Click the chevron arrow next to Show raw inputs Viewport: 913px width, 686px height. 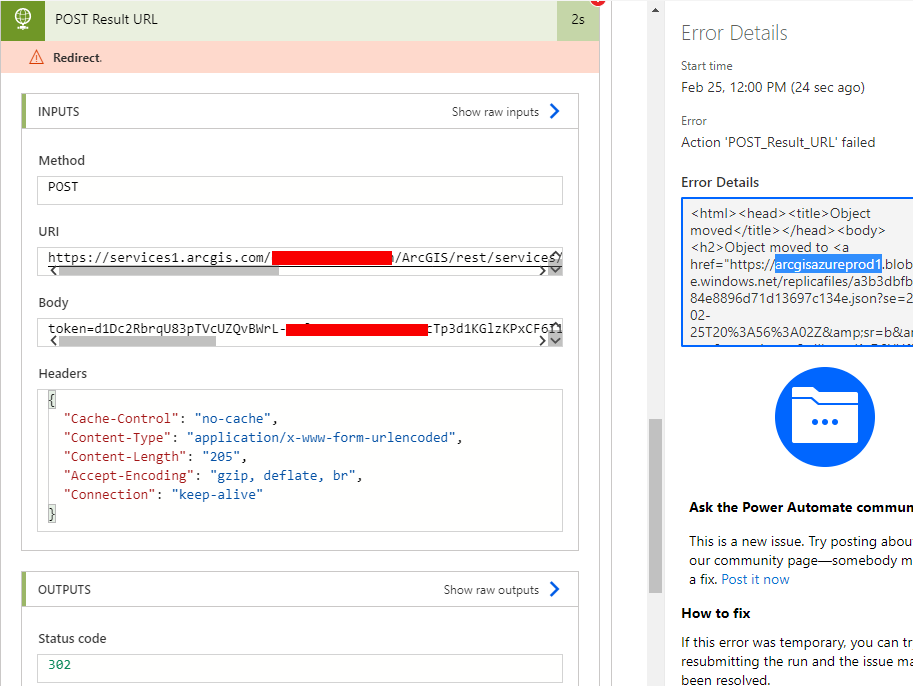554,111
